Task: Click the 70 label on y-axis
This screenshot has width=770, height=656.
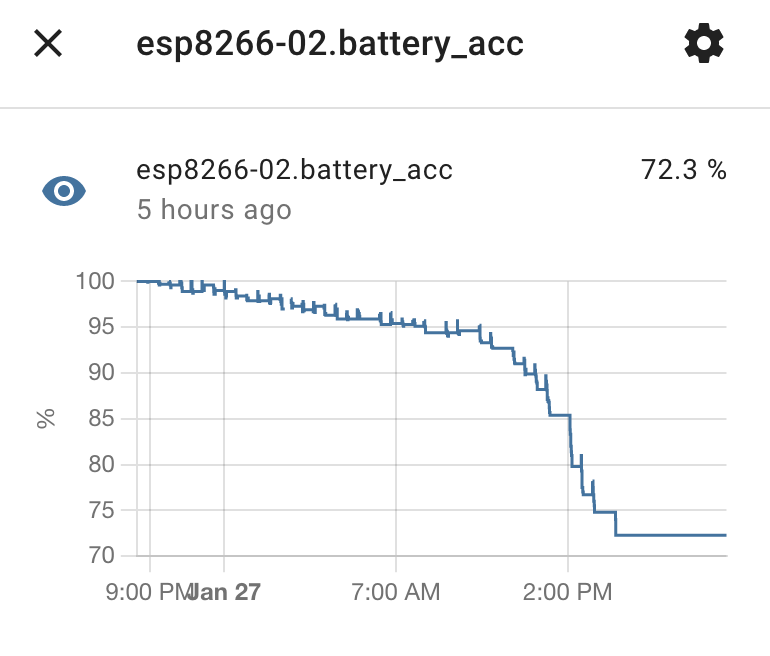Action: [x=99, y=555]
